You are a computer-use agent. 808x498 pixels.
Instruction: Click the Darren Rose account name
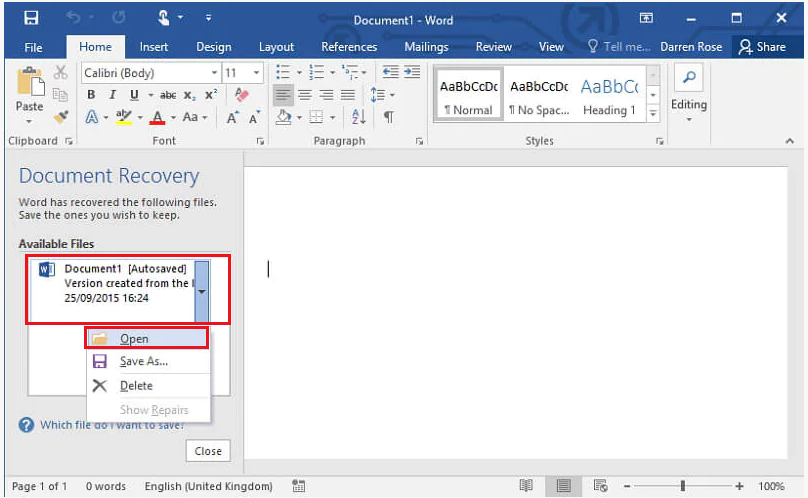691,47
